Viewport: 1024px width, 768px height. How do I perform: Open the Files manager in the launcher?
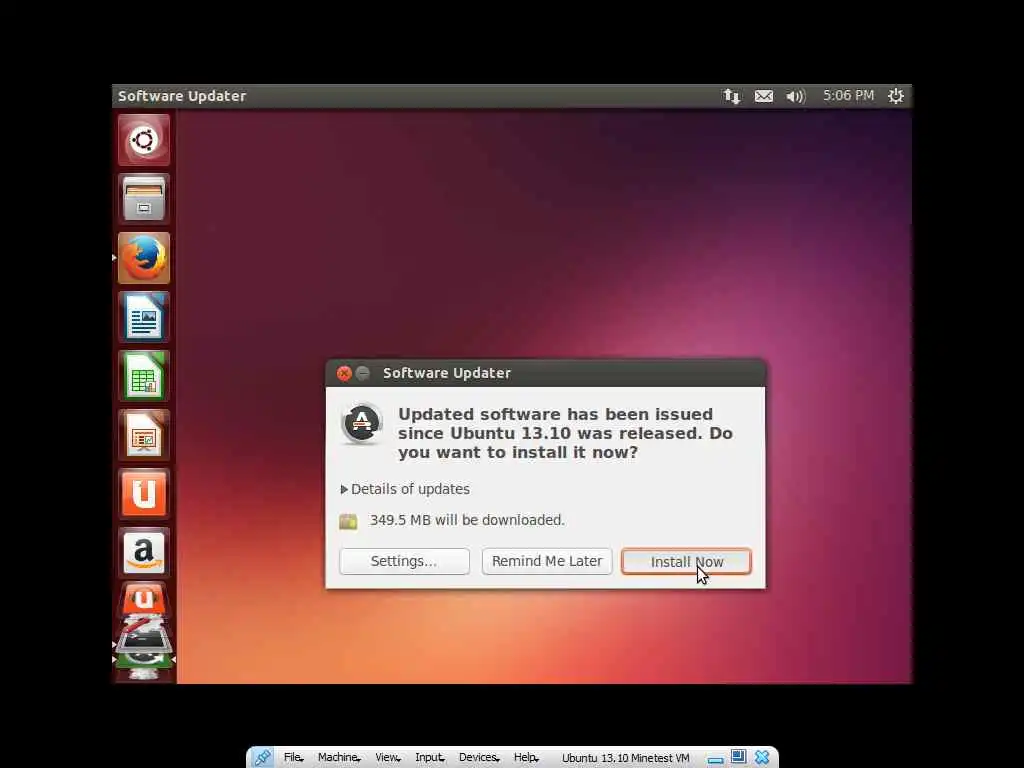click(x=144, y=199)
